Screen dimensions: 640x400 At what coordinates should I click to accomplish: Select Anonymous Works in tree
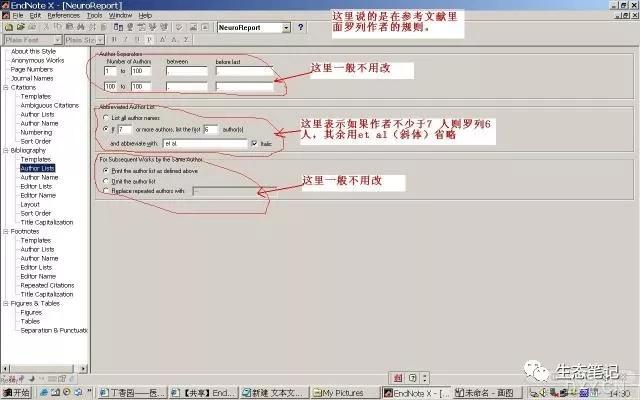point(38,60)
